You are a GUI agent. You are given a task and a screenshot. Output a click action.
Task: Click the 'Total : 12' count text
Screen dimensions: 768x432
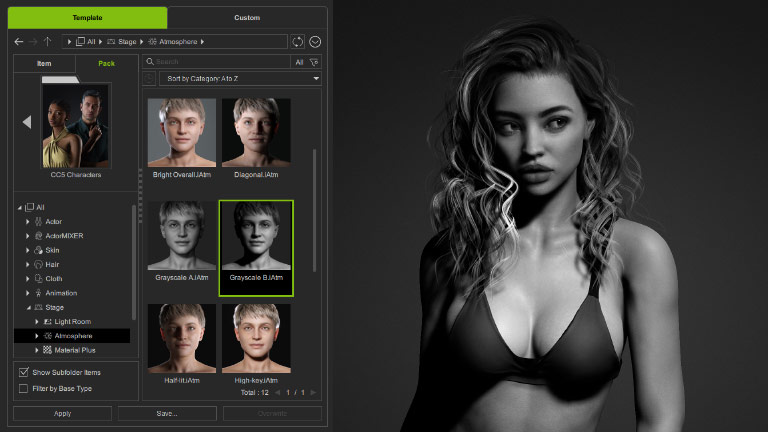255,392
